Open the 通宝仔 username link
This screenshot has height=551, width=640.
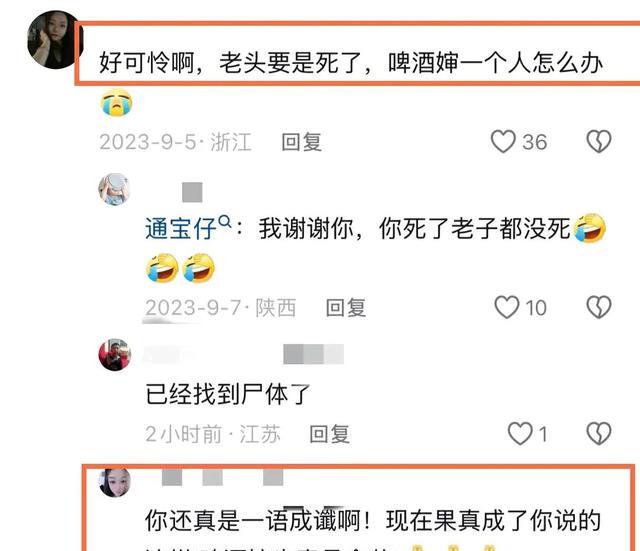(x=180, y=229)
